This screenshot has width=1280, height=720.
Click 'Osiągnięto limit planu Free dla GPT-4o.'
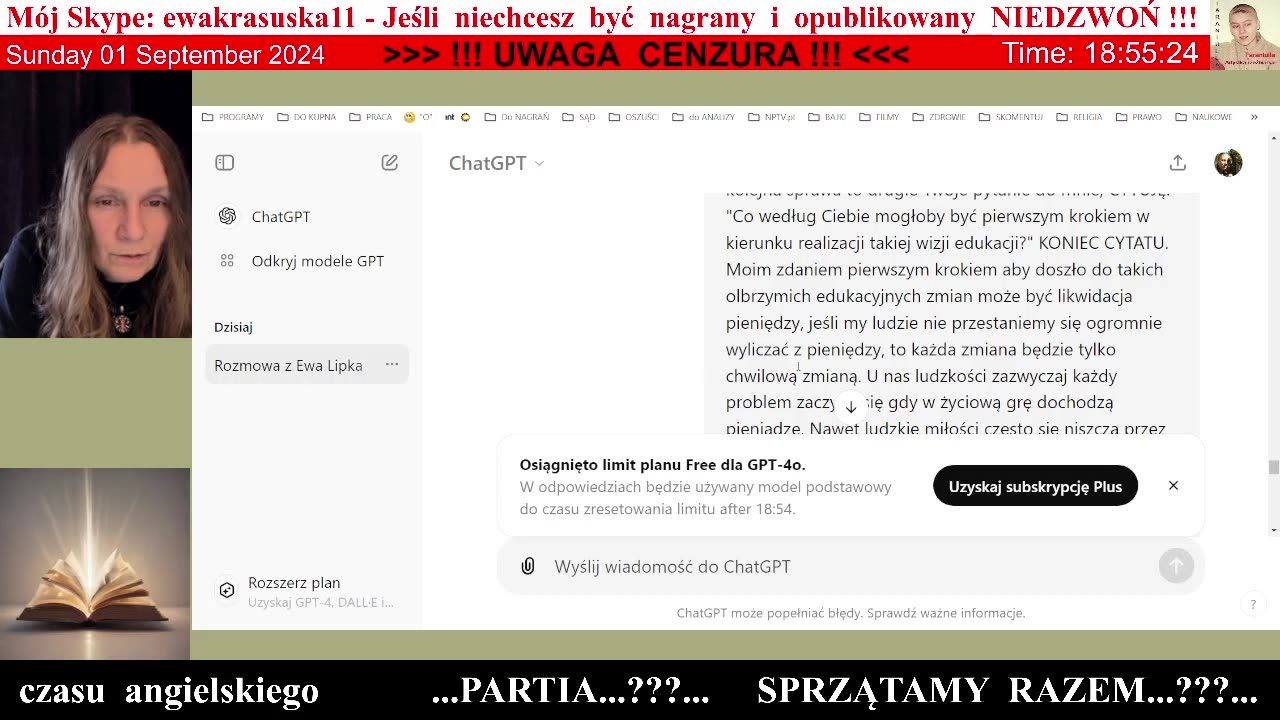(662, 465)
